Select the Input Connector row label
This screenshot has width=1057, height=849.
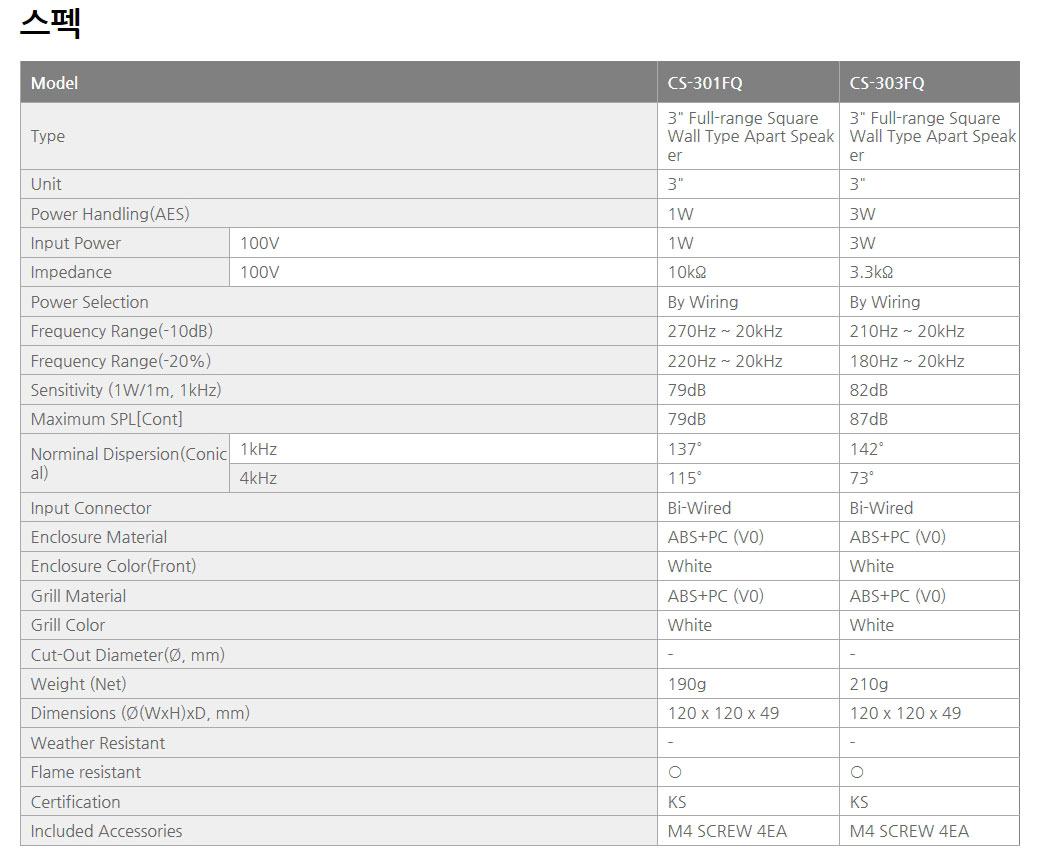(x=91, y=508)
